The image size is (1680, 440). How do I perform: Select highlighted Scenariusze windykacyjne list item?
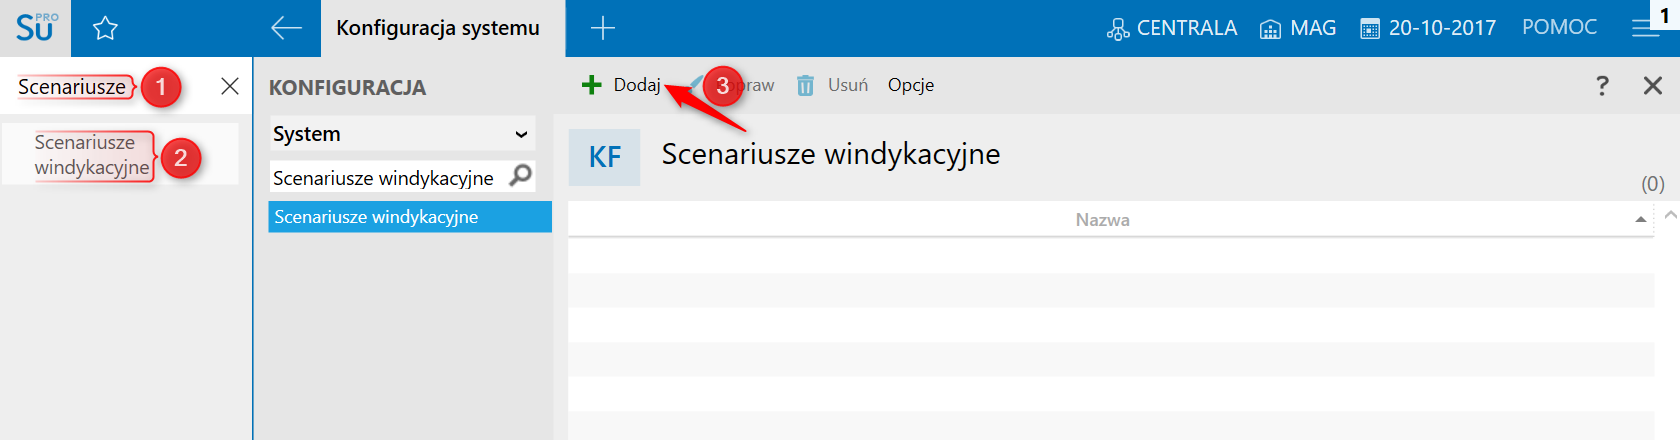tap(410, 217)
